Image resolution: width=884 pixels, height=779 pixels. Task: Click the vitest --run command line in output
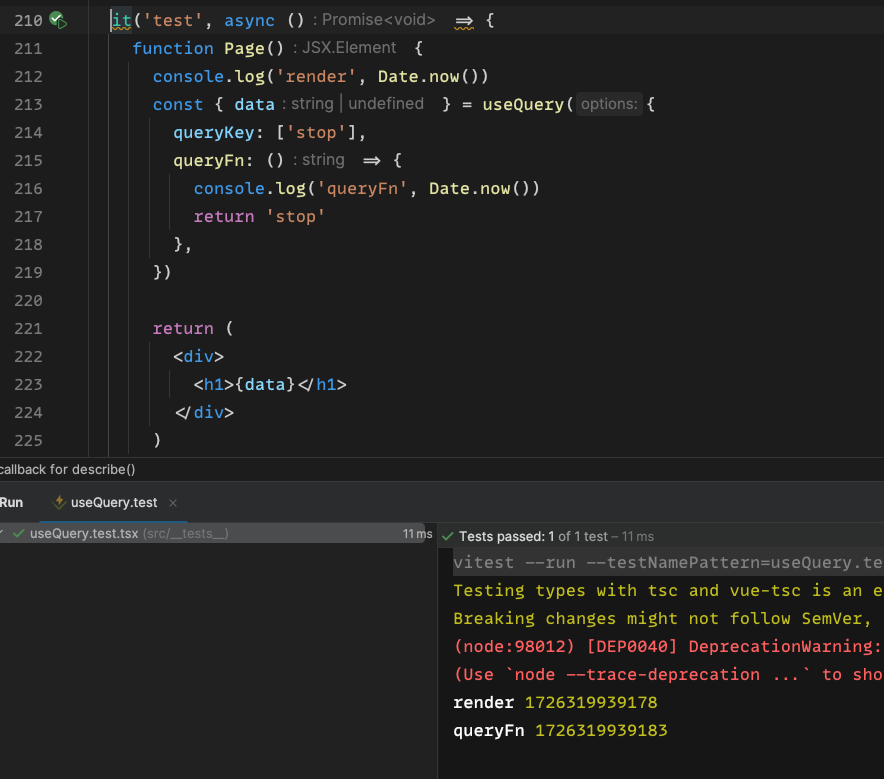pyautogui.click(x=668, y=563)
